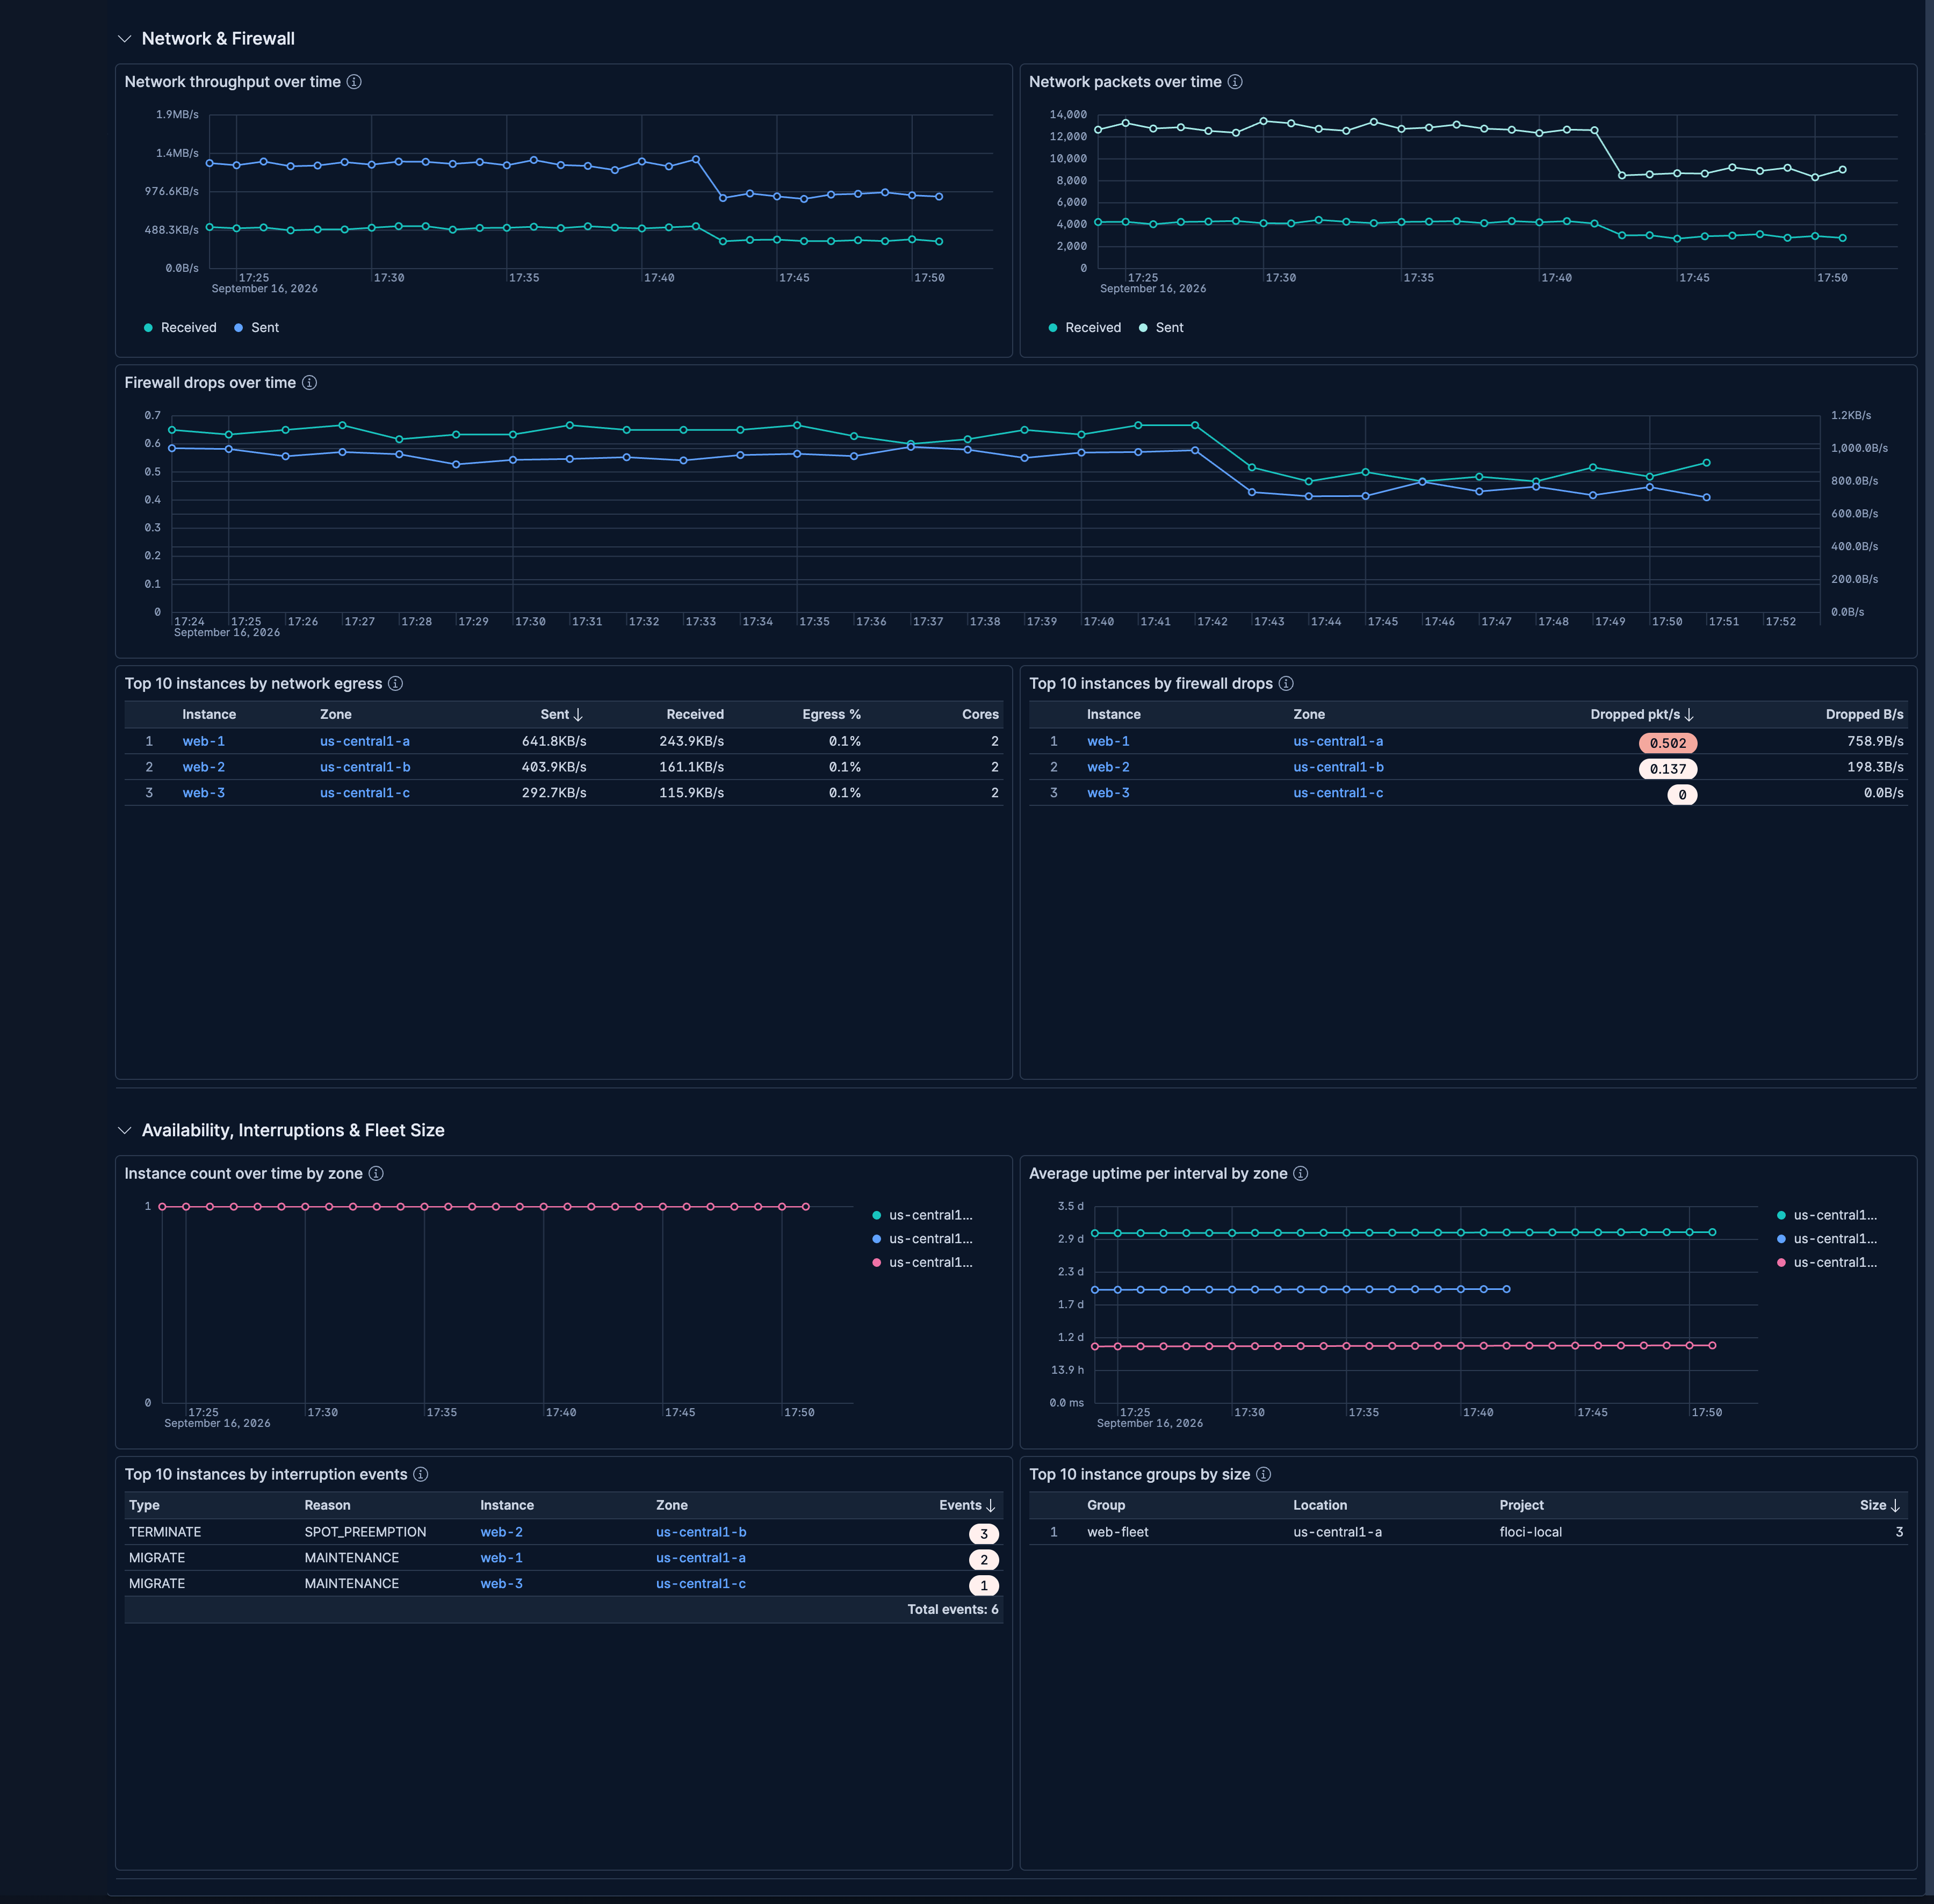This screenshot has height=1904, width=1934.
Task: Open web-3 link in firewall drops table
Action: pyautogui.click(x=1108, y=794)
